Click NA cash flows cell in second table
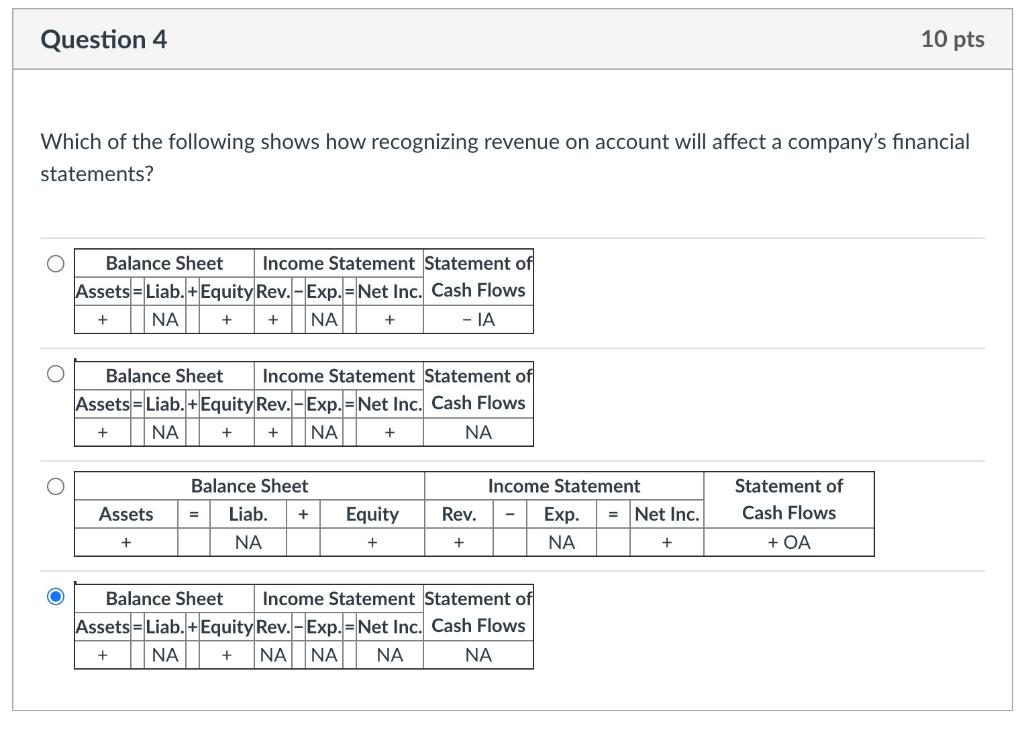This screenshot has width=1024, height=734. (478, 432)
